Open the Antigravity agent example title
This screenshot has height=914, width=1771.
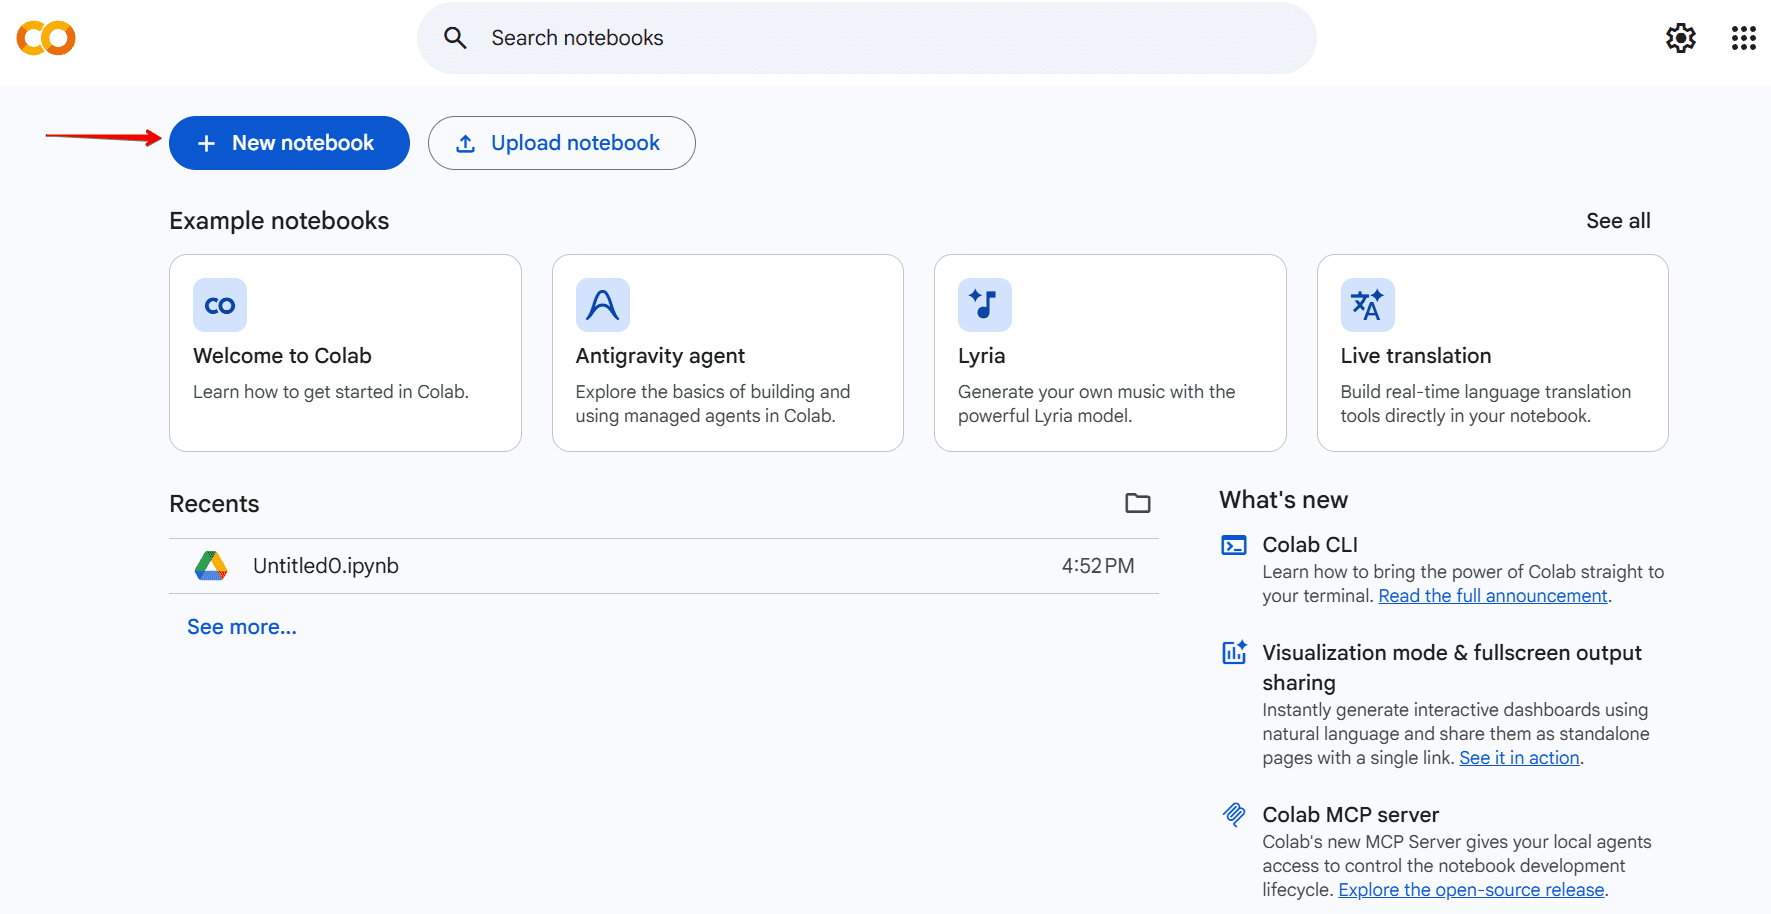pyautogui.click(x=660, y=356)
